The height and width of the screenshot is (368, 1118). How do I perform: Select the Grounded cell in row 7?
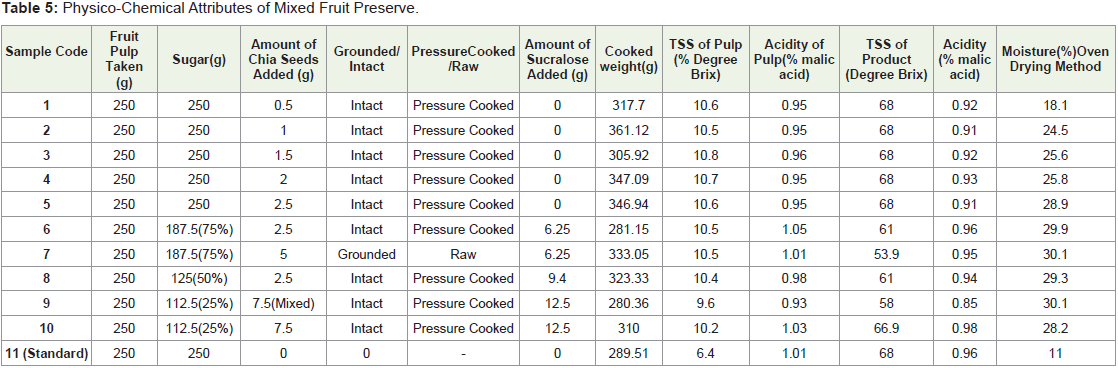click(366, 255)
